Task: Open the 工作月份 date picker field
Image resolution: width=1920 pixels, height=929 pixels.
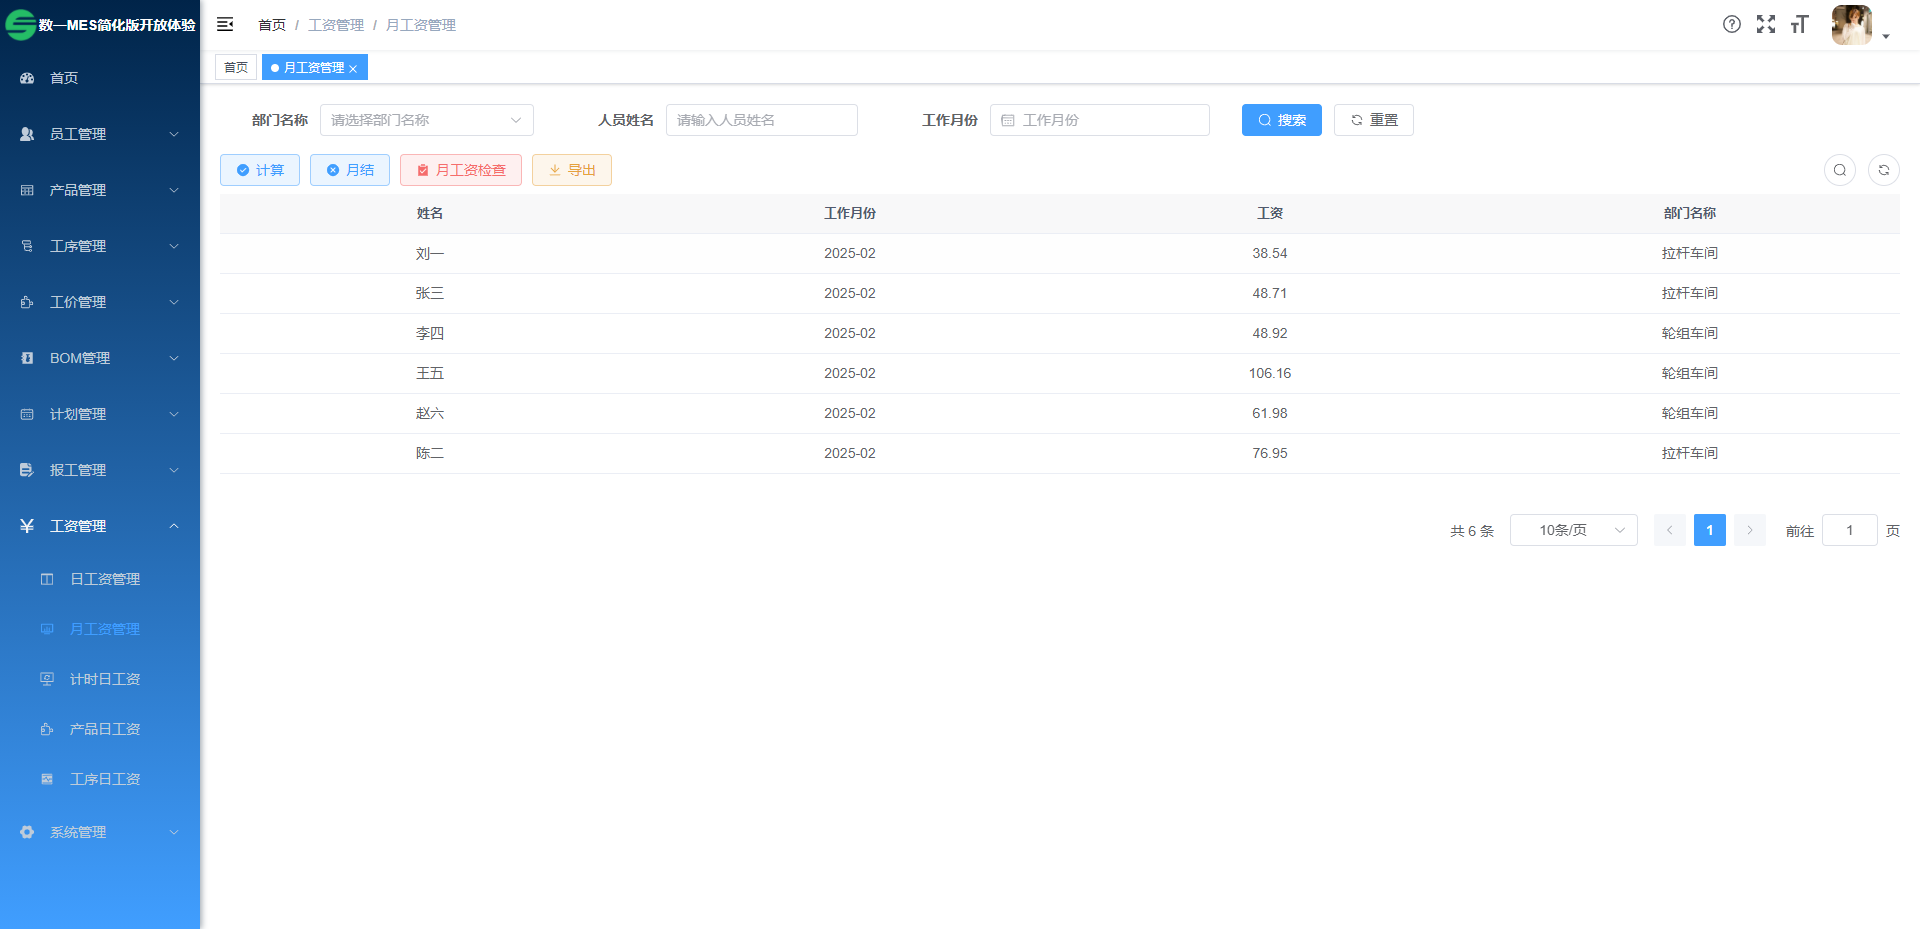Action: 1099,120
